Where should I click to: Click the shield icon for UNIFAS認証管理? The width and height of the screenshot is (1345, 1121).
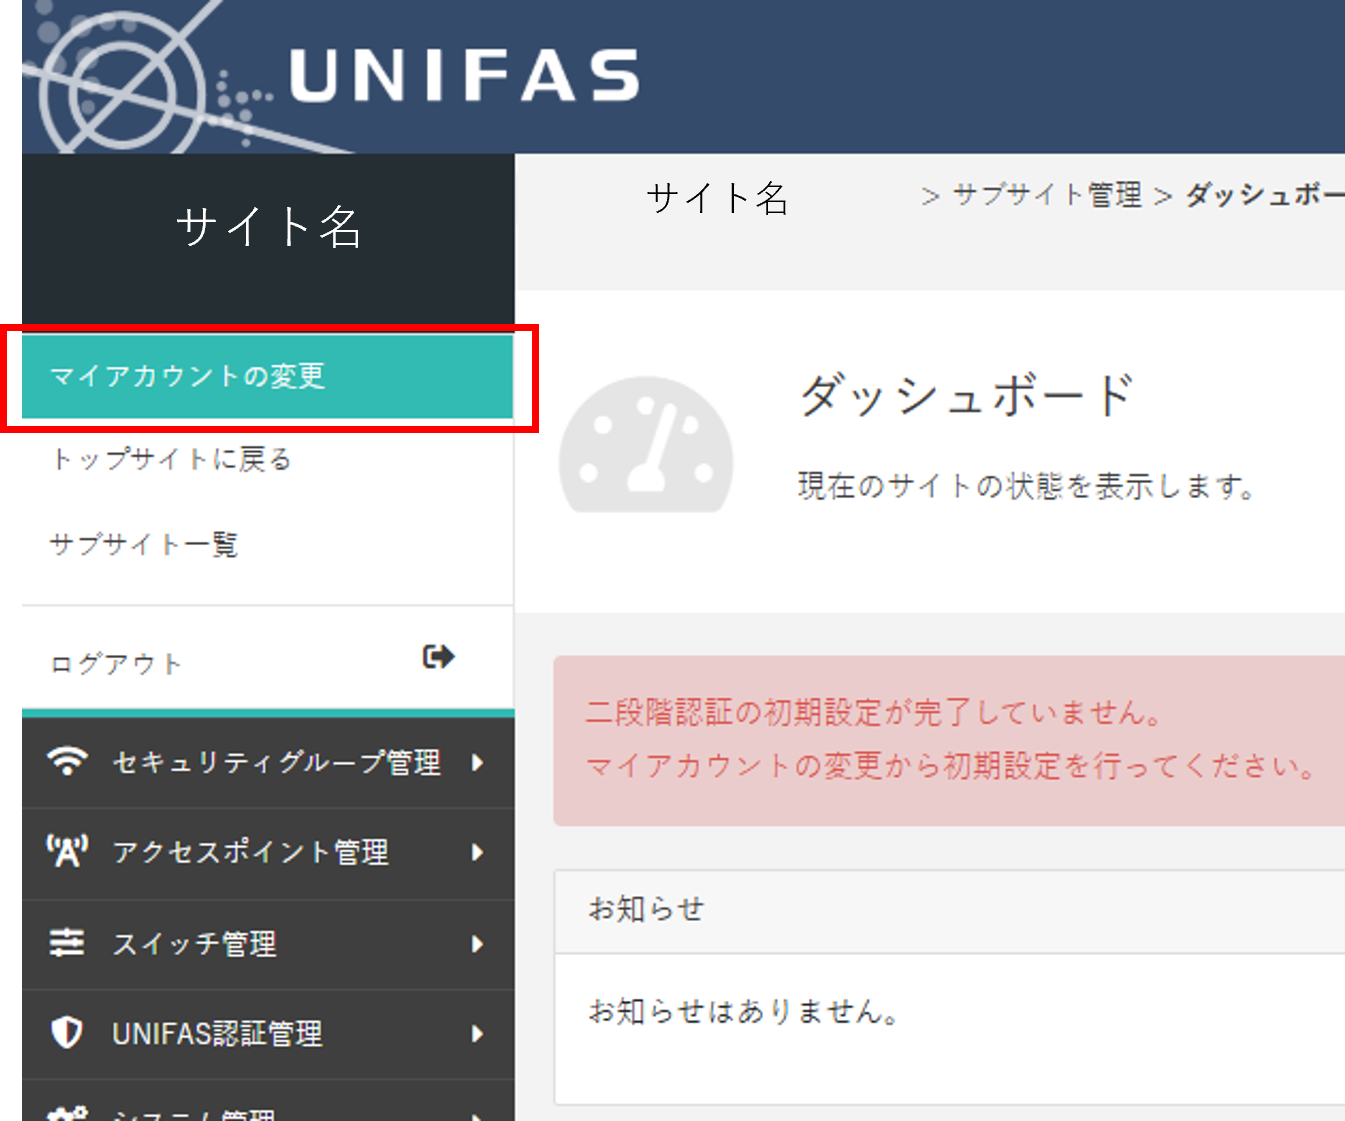67,1032
